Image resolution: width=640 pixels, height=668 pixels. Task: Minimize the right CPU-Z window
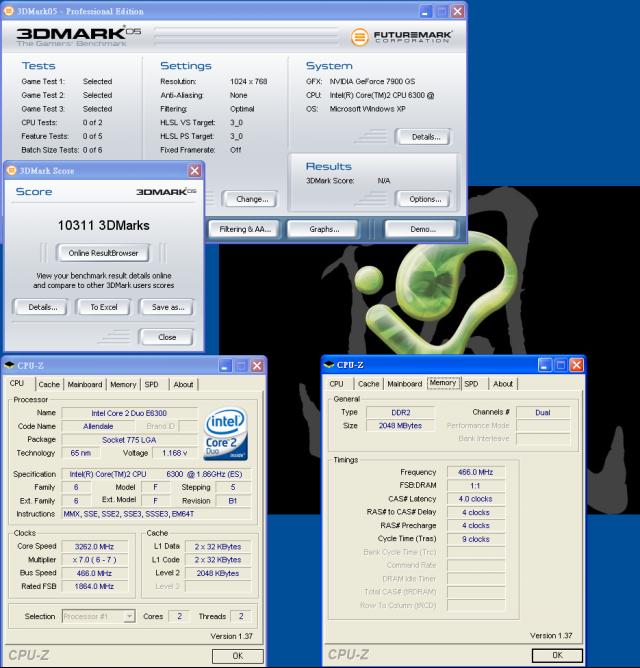545,365
